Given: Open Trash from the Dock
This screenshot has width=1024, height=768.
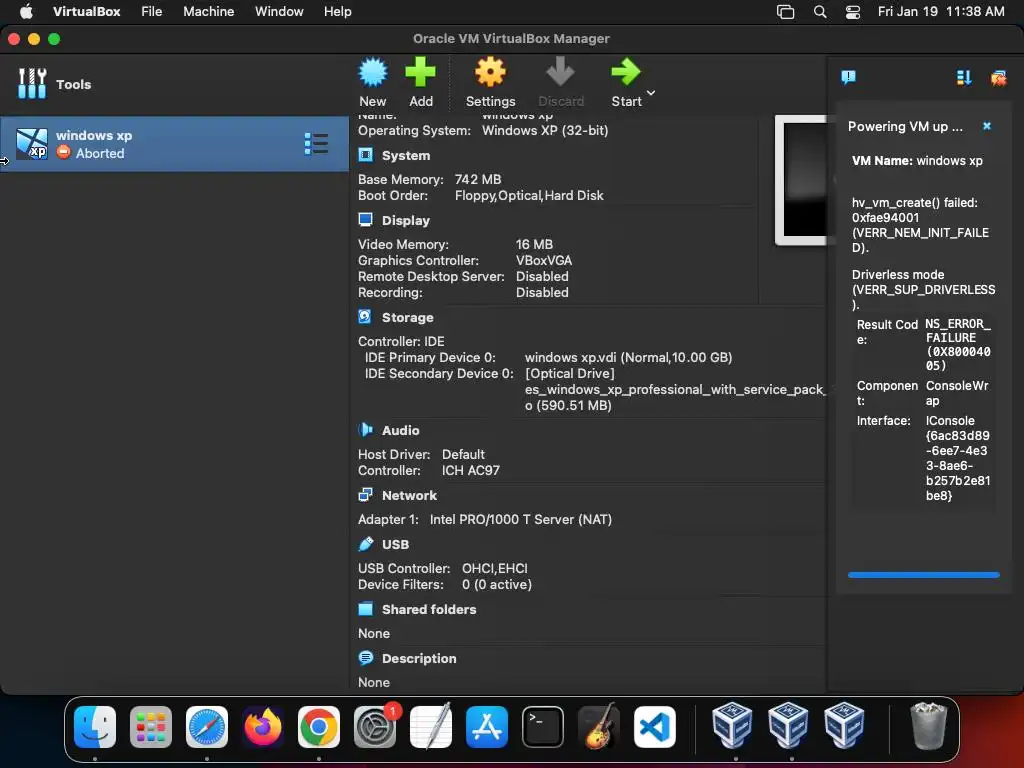Looking at the screenshot, I should [928, 726].
